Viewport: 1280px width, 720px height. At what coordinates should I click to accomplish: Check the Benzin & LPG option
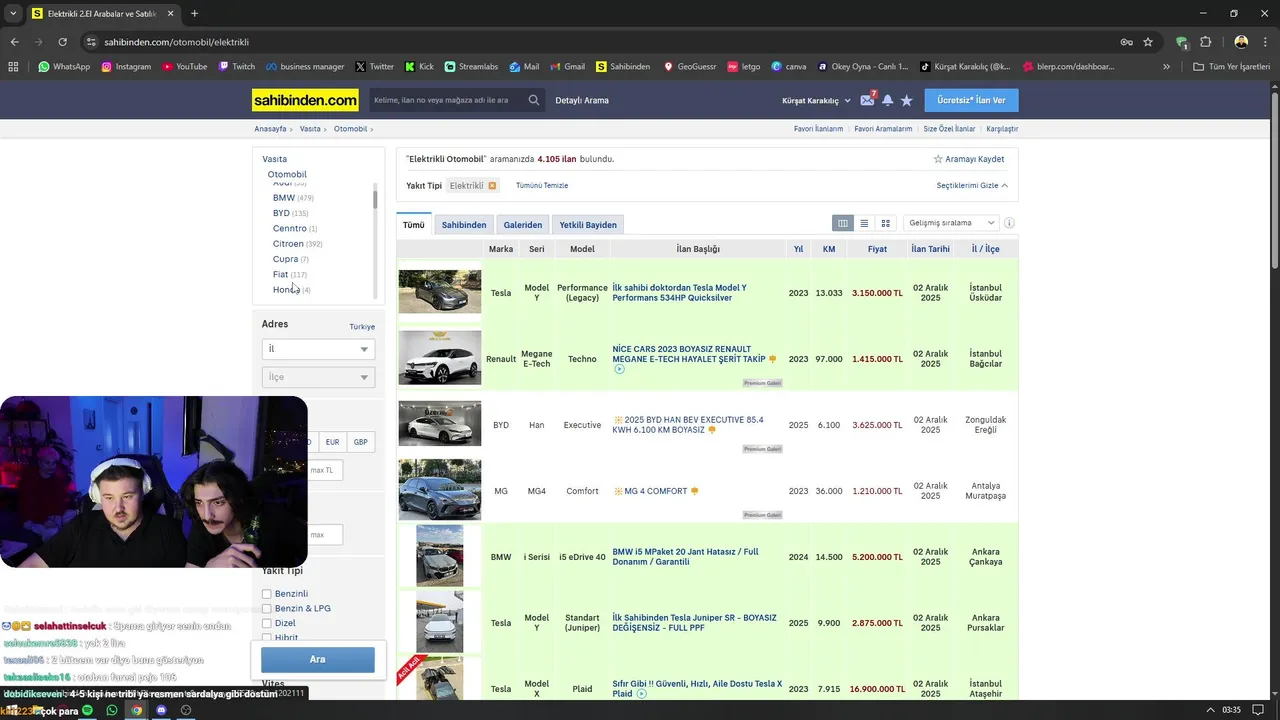pyautogui.click(x=267, y=608)
